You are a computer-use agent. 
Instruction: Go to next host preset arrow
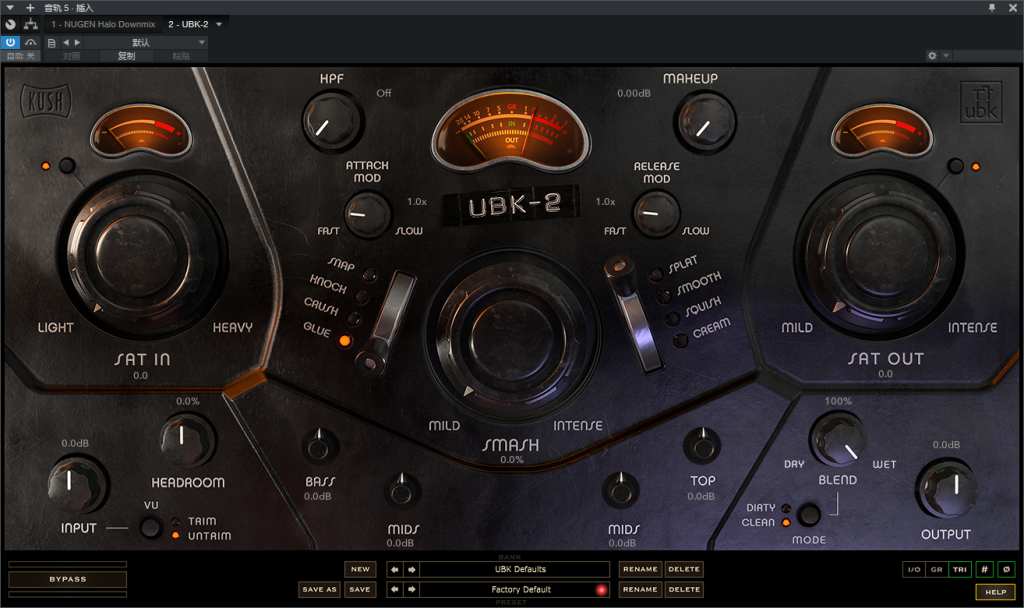point(77,42)
